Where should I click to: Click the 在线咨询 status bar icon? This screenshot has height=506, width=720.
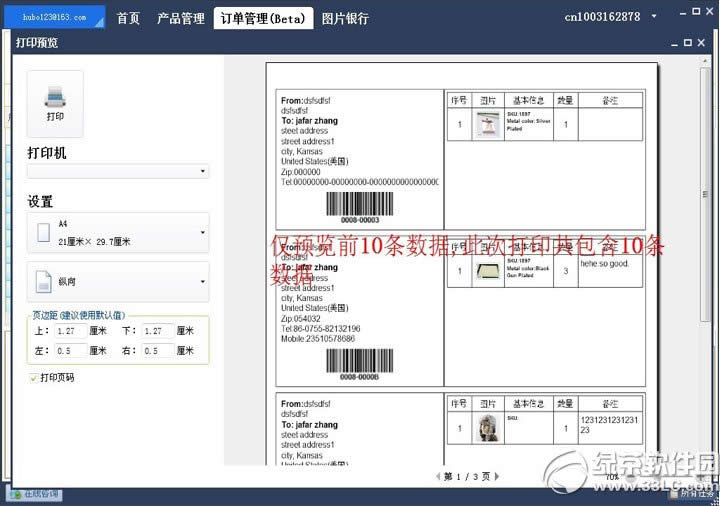[15, 494]
